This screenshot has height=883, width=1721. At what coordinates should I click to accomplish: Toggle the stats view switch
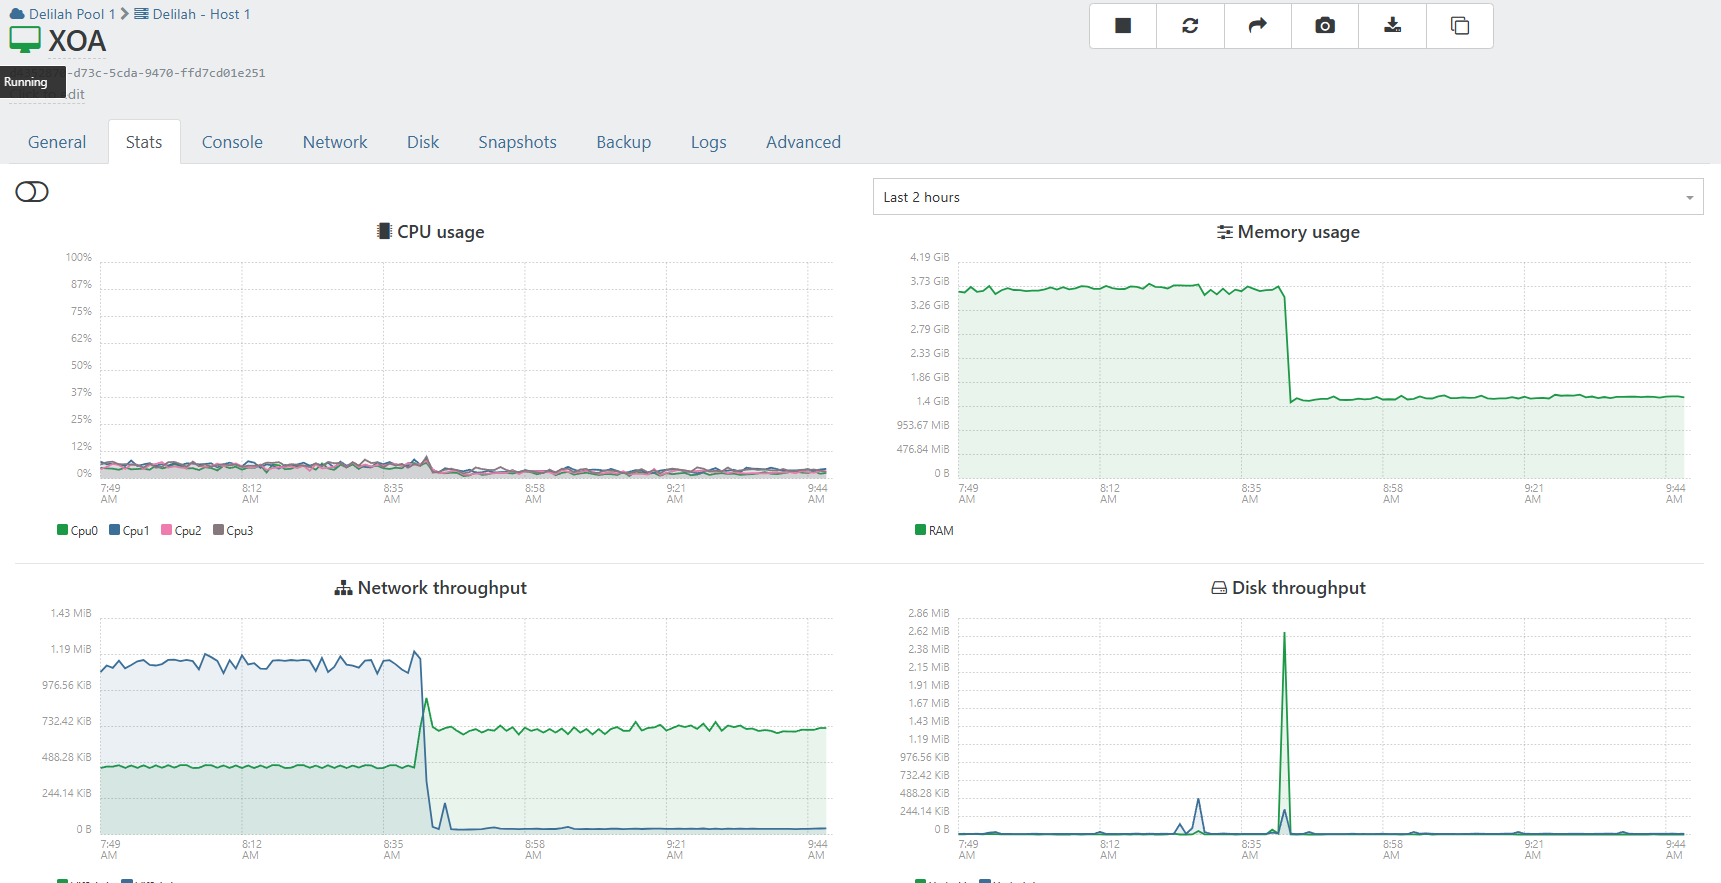click(x=32, y=192)
